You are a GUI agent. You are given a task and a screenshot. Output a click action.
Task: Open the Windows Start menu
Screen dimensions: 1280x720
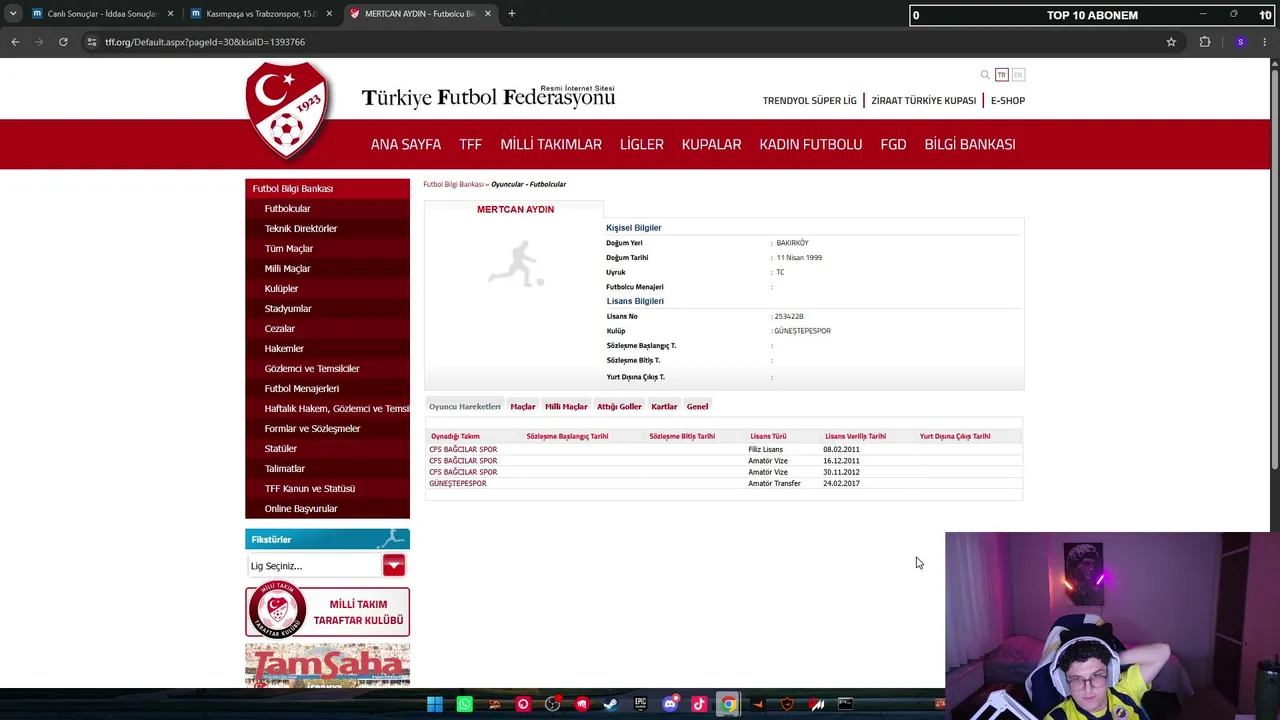435,704
